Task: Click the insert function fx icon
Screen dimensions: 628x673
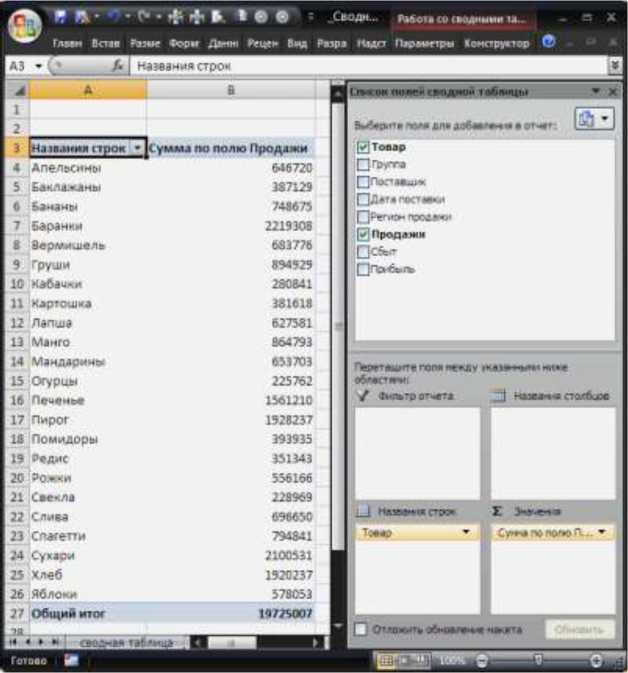Action: (117, 65)
